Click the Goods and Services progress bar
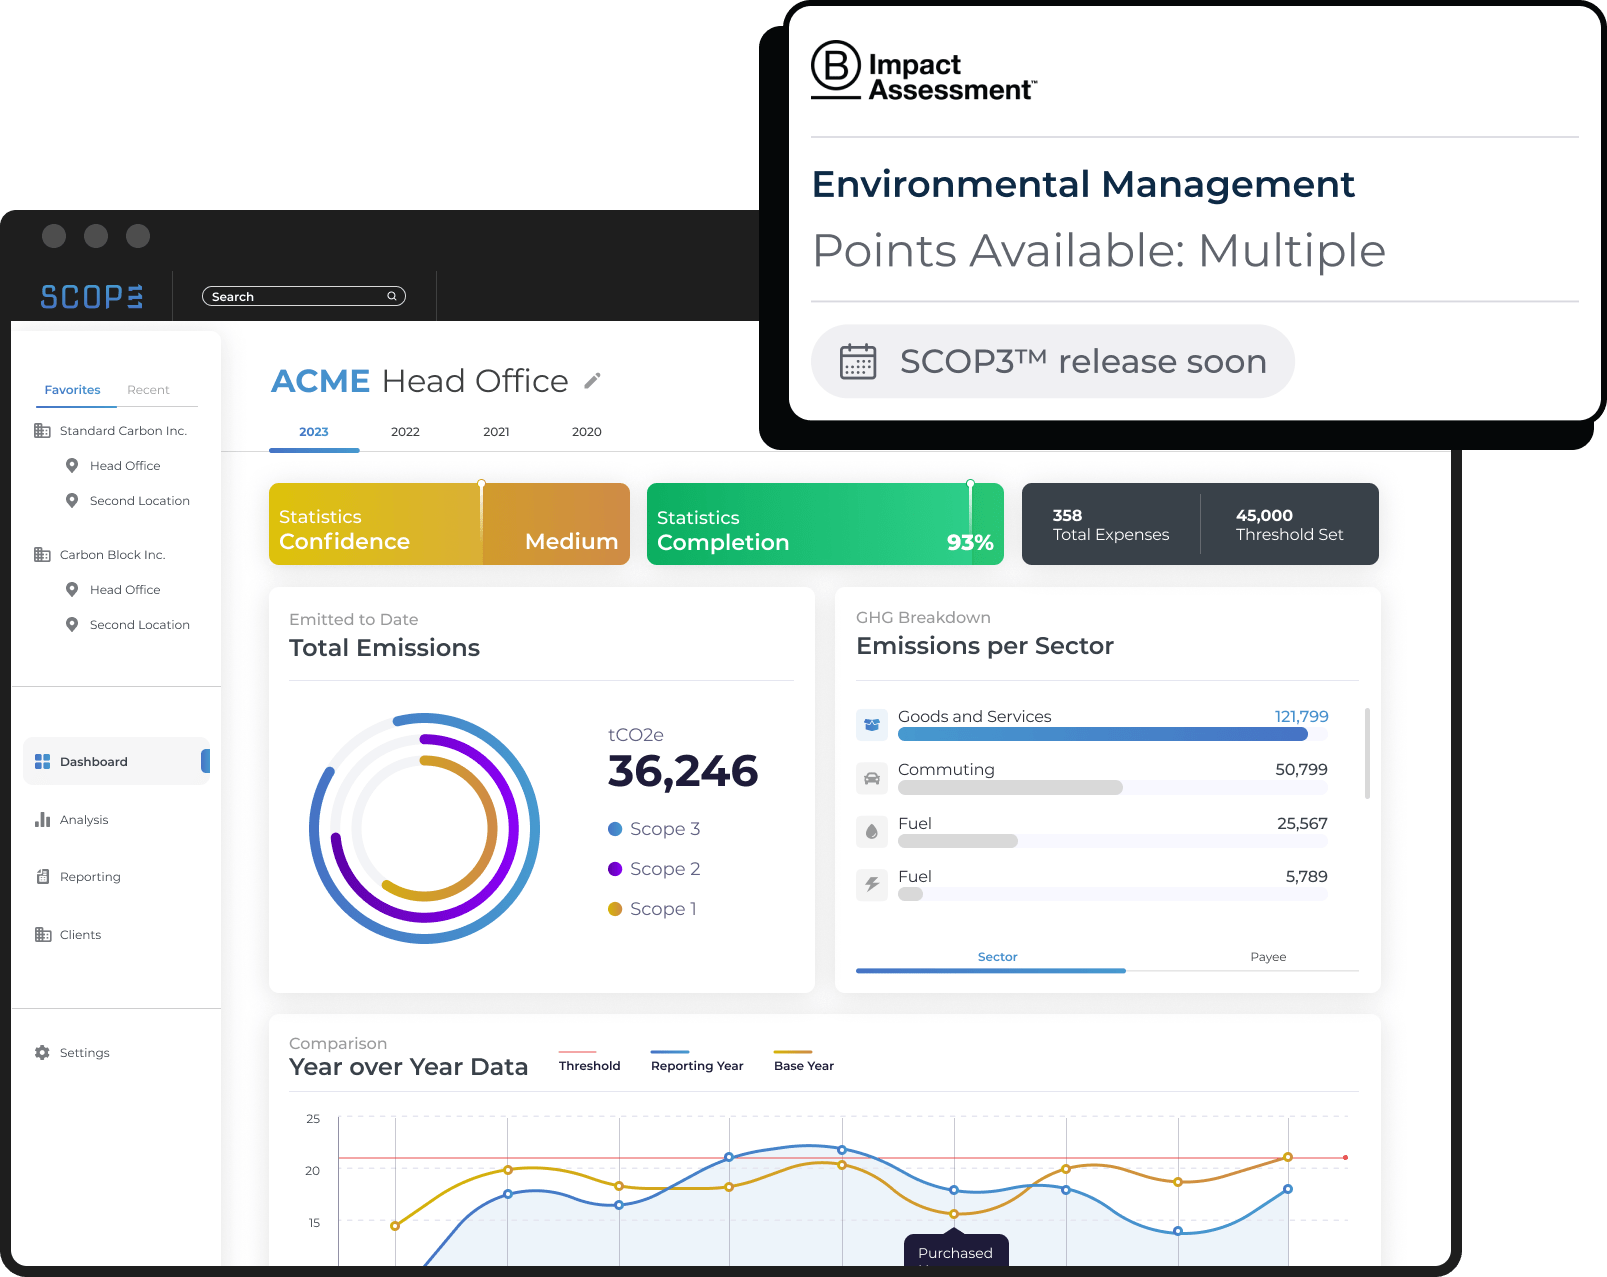Screen dimensions: 1607x1277 tap(1113, 734)
